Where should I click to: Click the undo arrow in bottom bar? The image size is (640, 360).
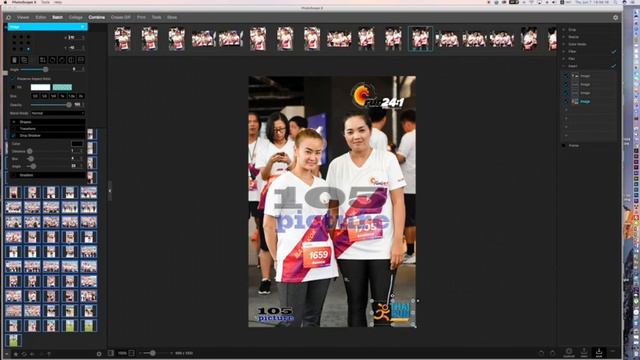click(x=541, y=353)
